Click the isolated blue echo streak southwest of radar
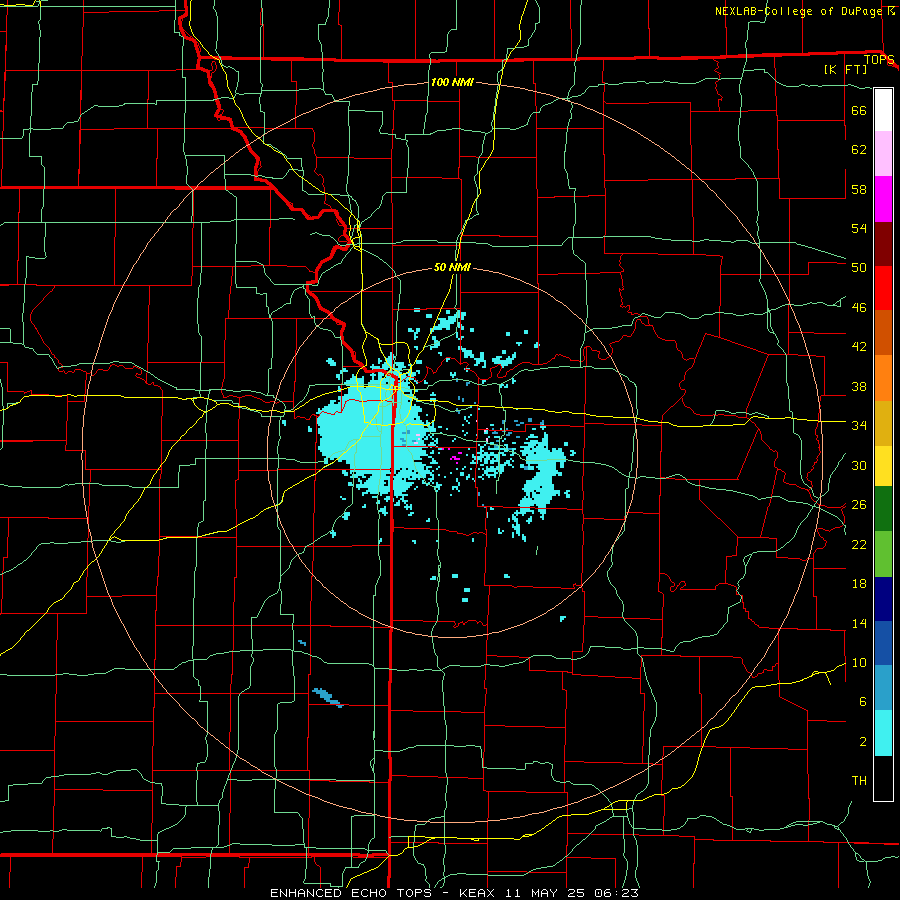This screenshot has width=900, height=900. click(328, 697)
